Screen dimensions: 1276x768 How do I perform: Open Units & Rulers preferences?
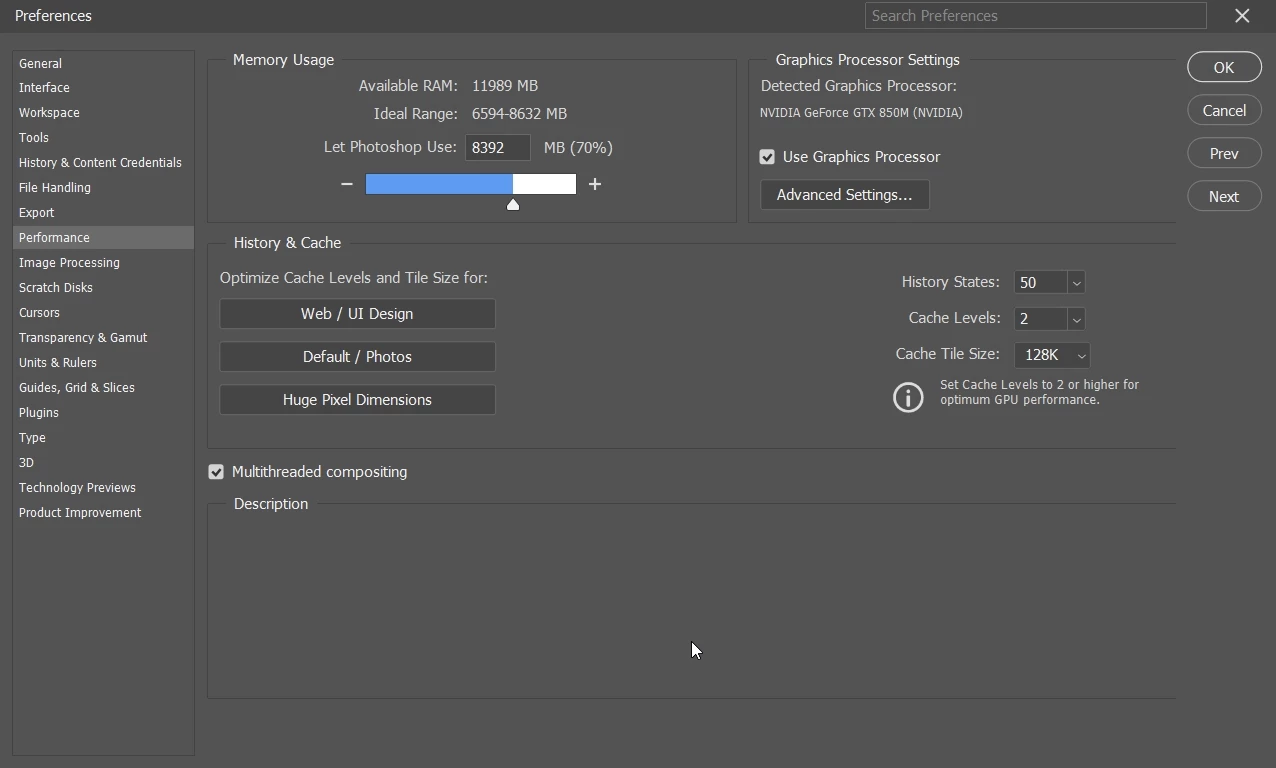click(103, 363)
